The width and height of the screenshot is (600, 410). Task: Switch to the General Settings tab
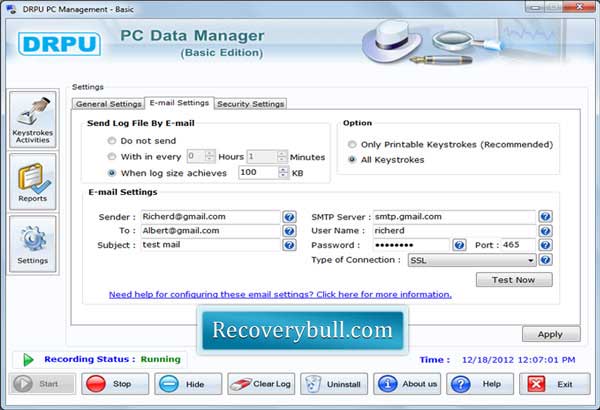point(109,103)
